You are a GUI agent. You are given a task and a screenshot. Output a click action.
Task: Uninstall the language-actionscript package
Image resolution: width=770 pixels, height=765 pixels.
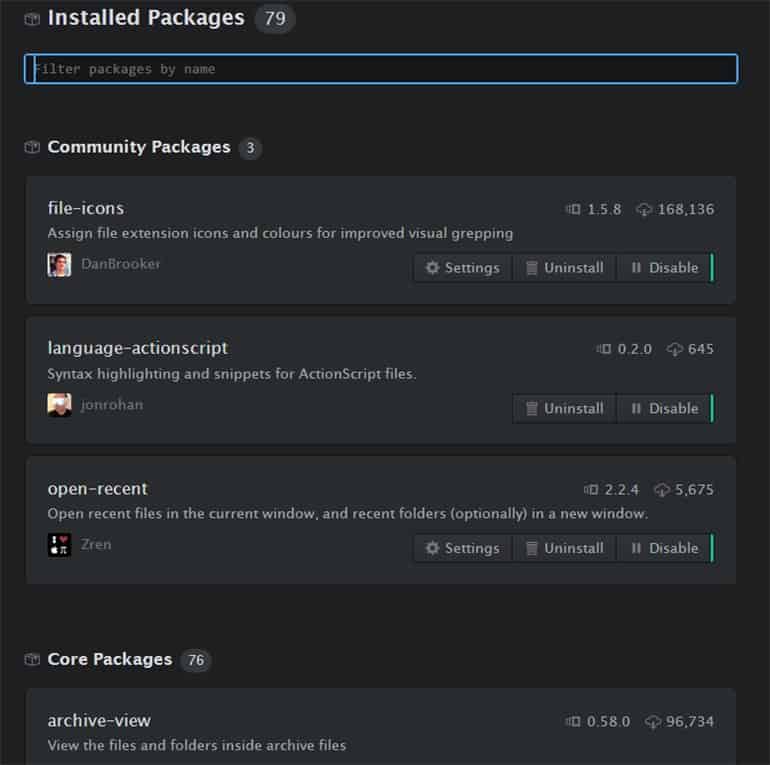point(565,409)
